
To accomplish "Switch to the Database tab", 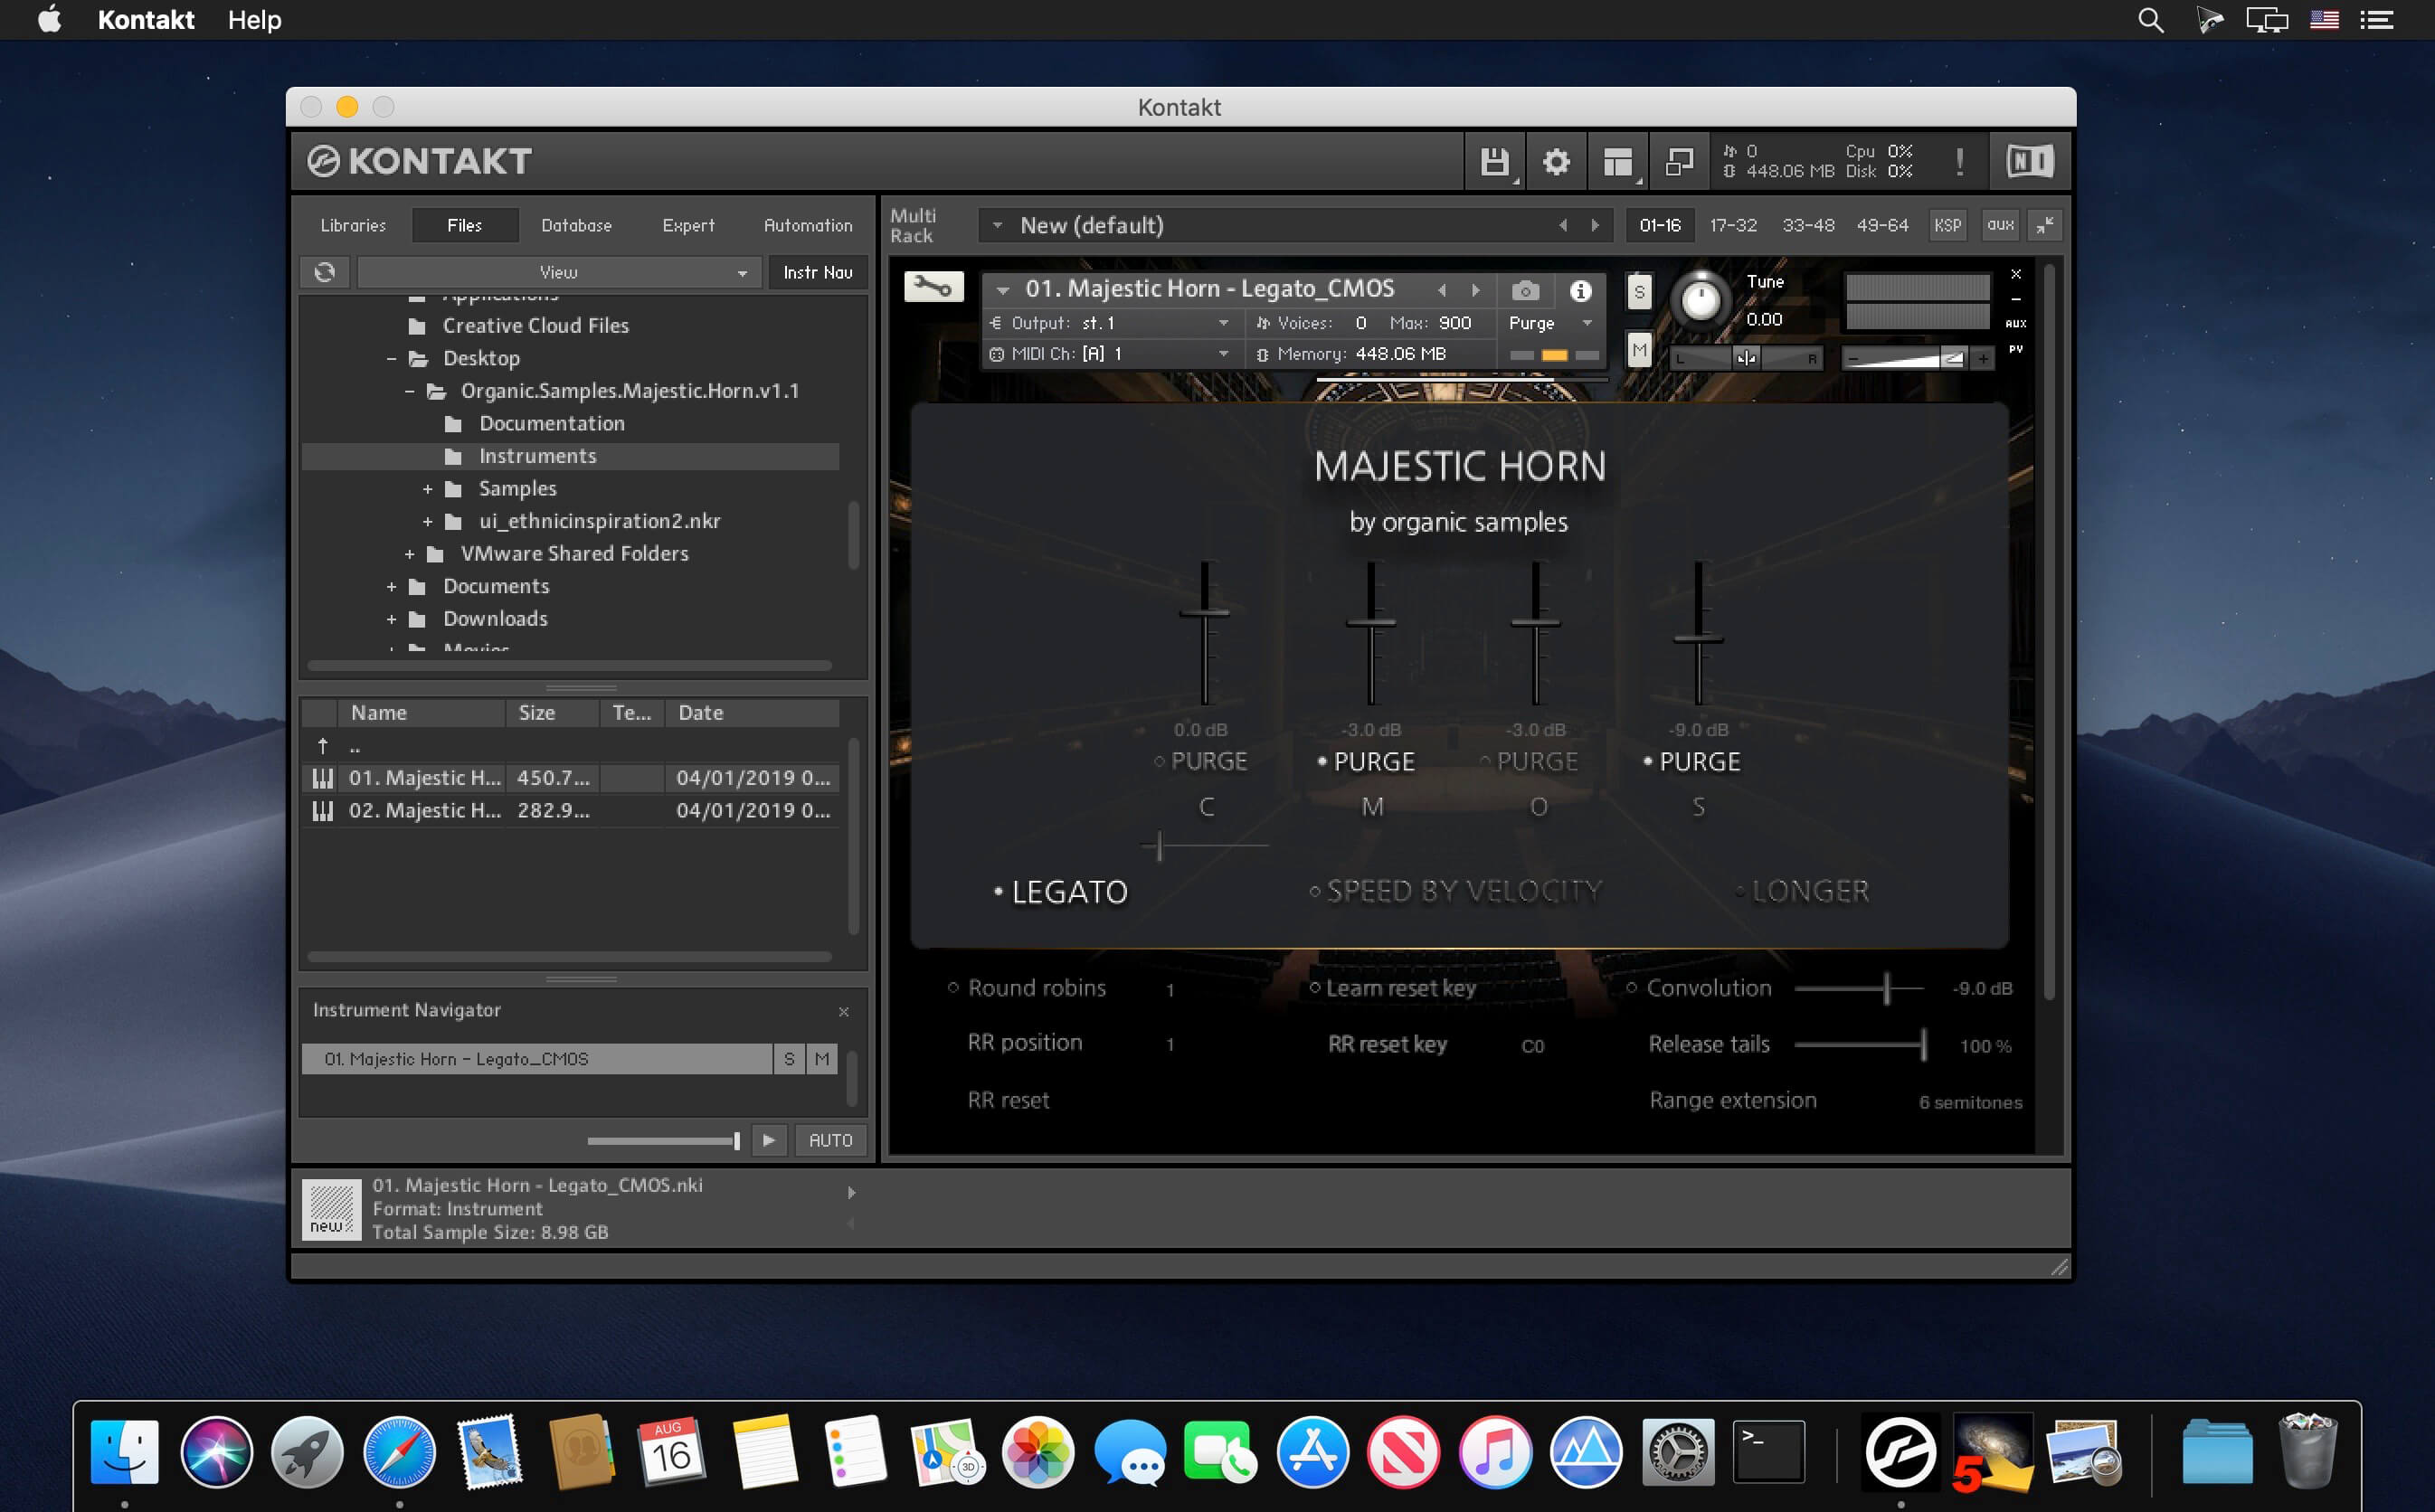I will pos(576,226).
